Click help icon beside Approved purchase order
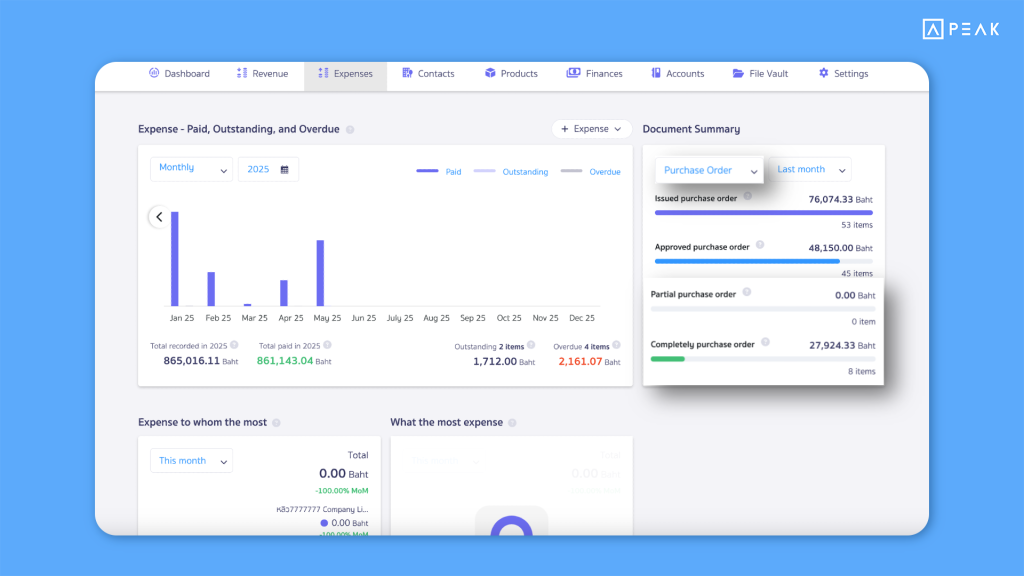Screen dimensions: 1024x576 760,246
